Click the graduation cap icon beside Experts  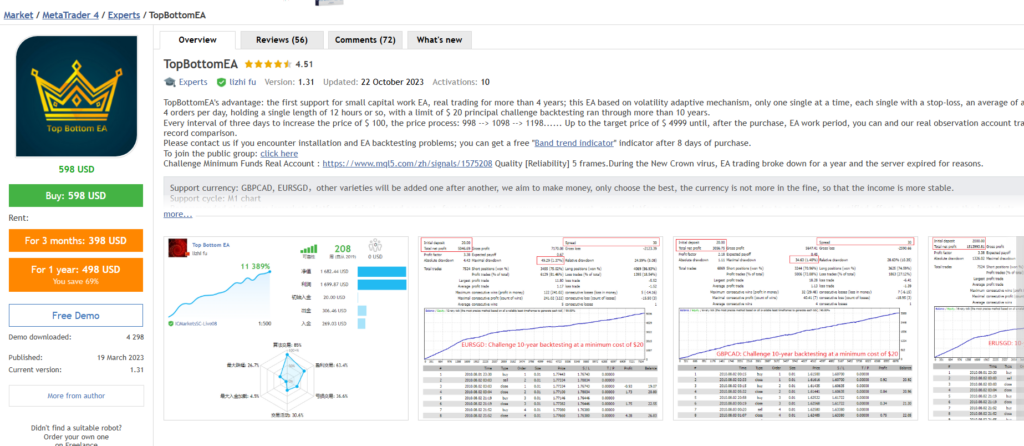(x=170, y=82)
